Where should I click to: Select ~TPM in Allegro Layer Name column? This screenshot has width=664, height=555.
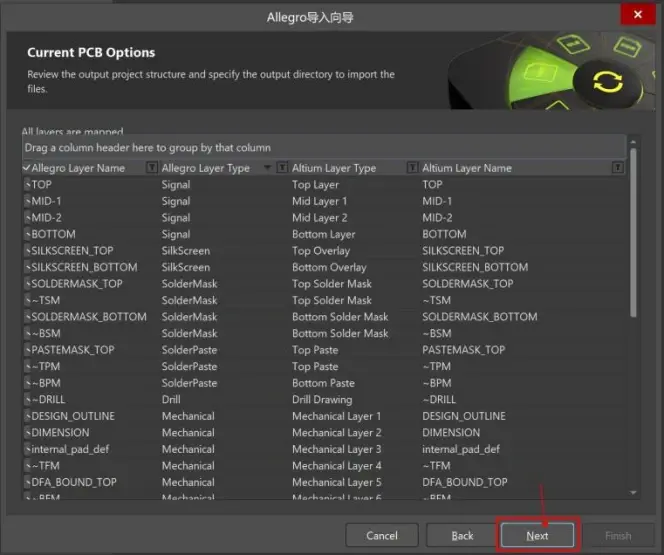tap(46, 366)
